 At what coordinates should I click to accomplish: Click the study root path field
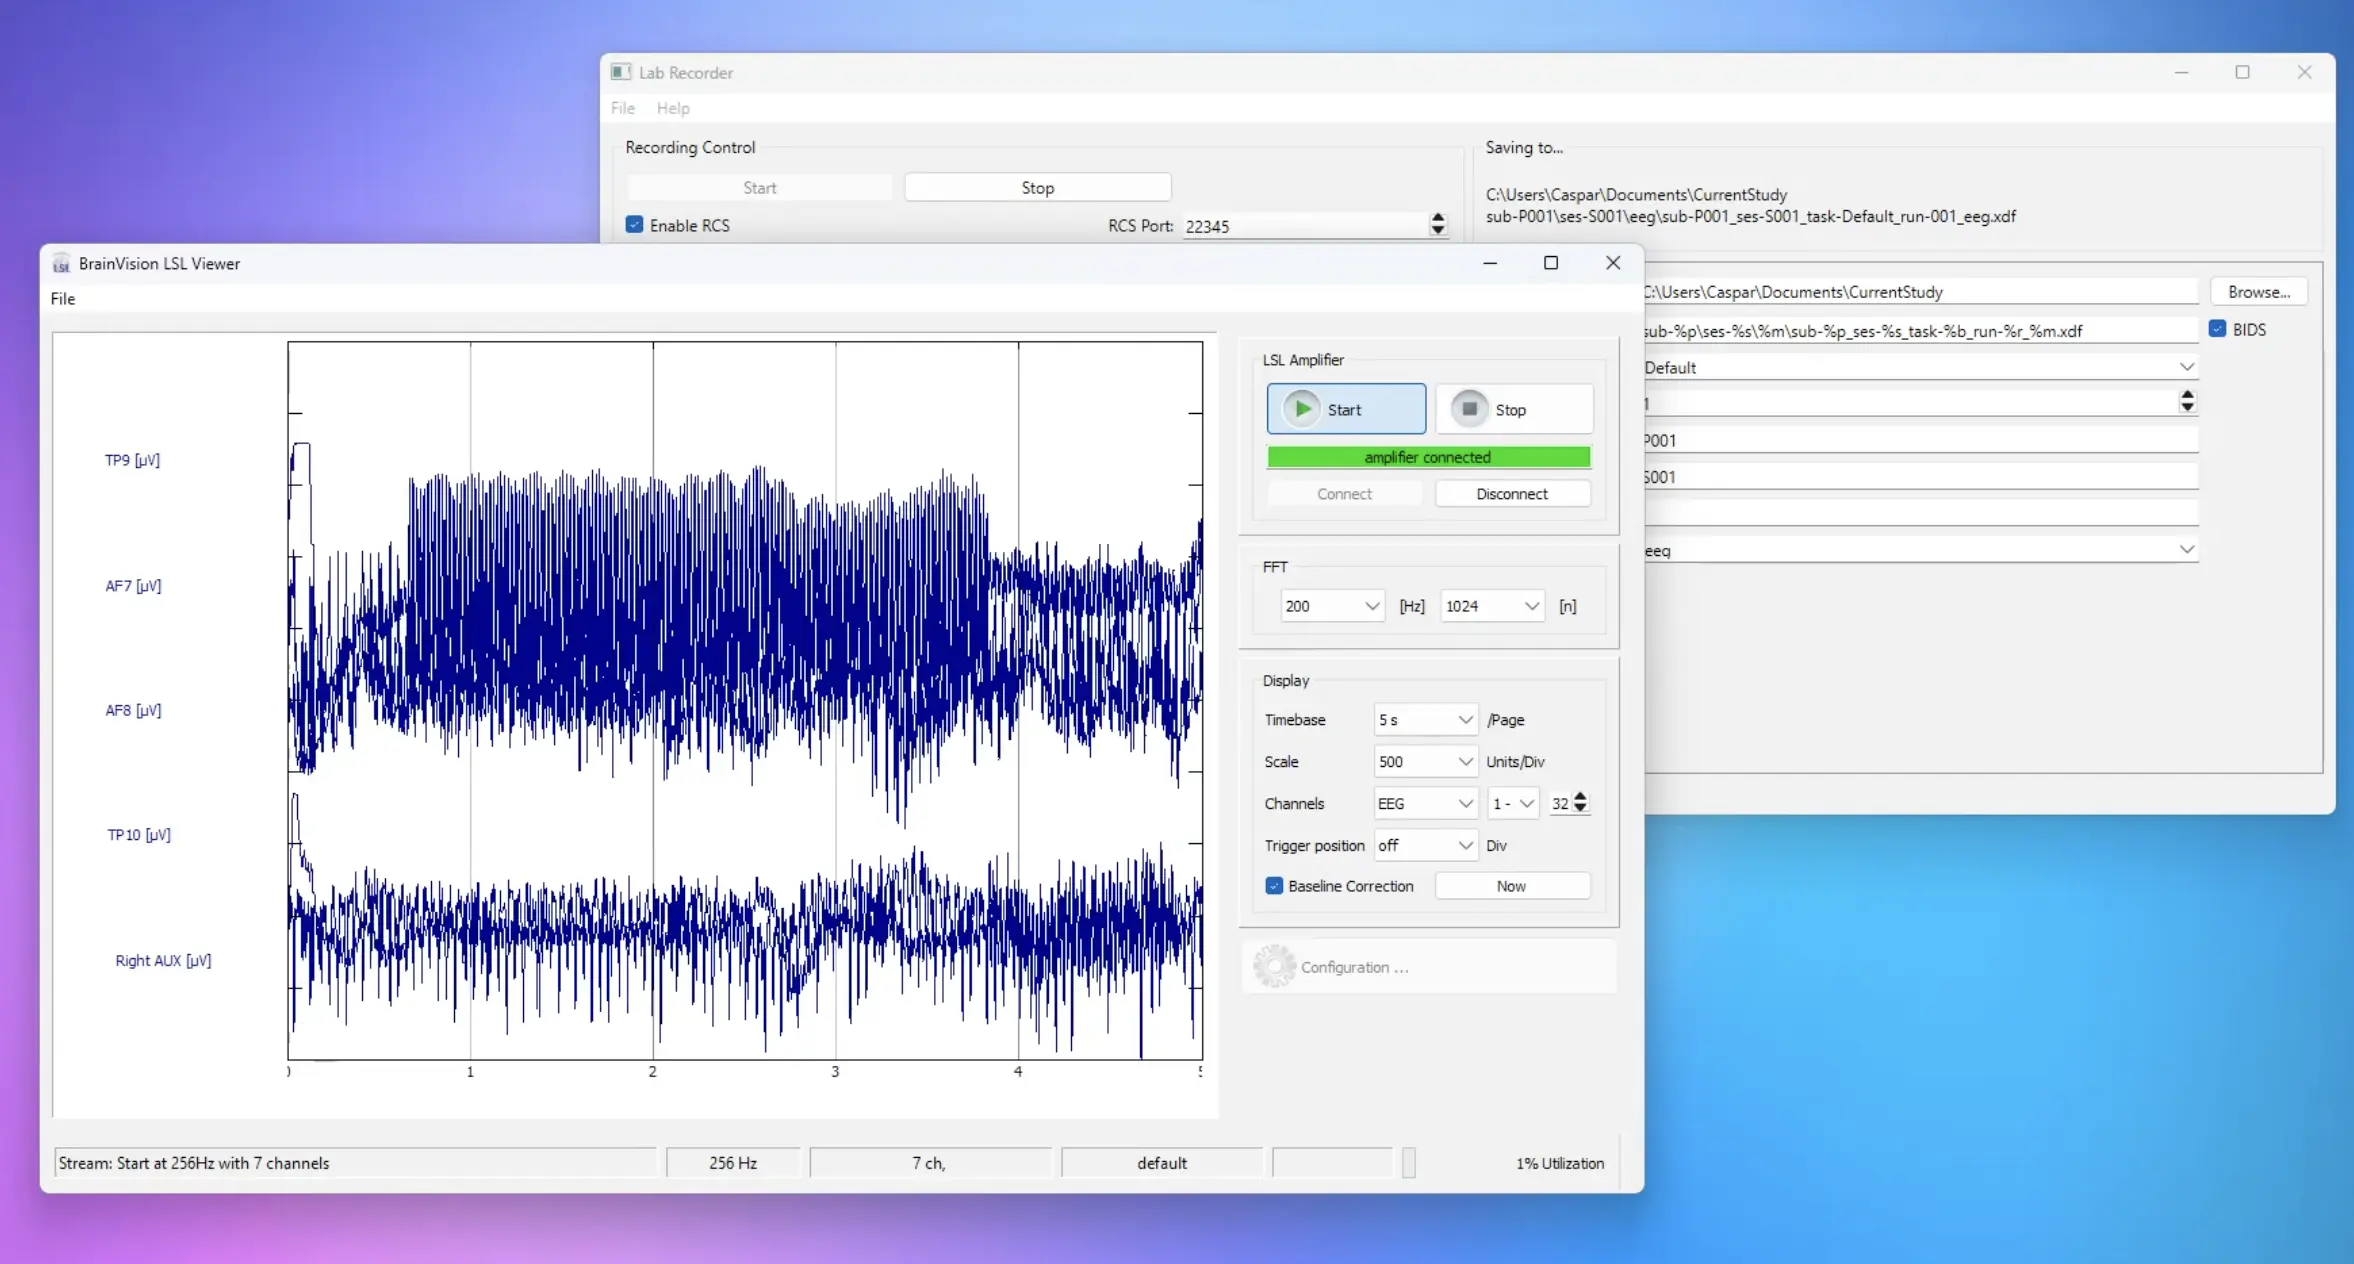pos(1920,292)
